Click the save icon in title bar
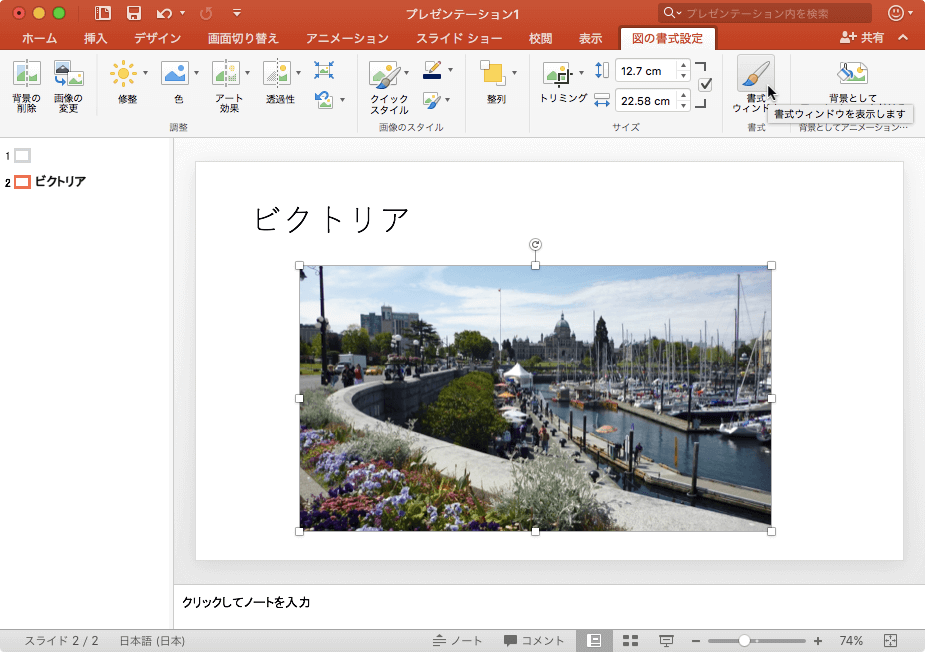Image resolution: width=925 pixels, height=652 pixels. pos(133,13)
